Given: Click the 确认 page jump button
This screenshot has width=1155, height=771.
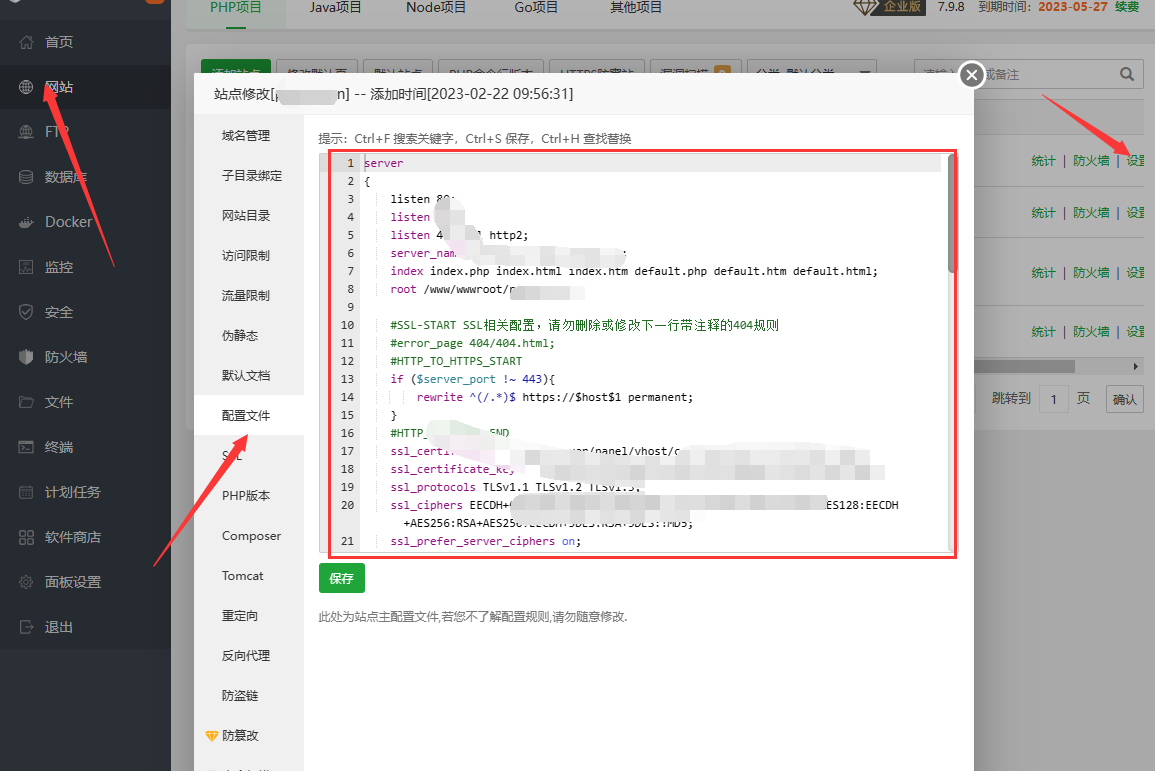Looking at the screenshot, I should 1124,399.
